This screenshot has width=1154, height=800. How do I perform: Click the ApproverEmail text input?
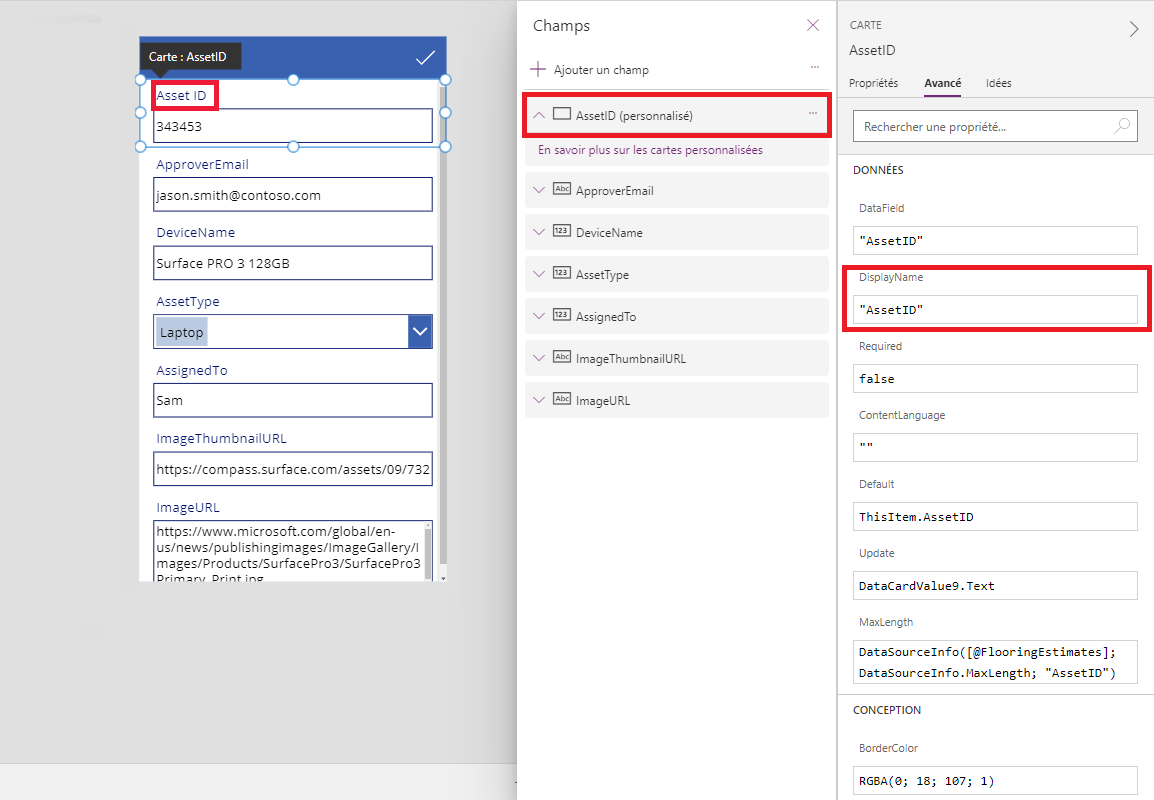(x=293, y=194)
